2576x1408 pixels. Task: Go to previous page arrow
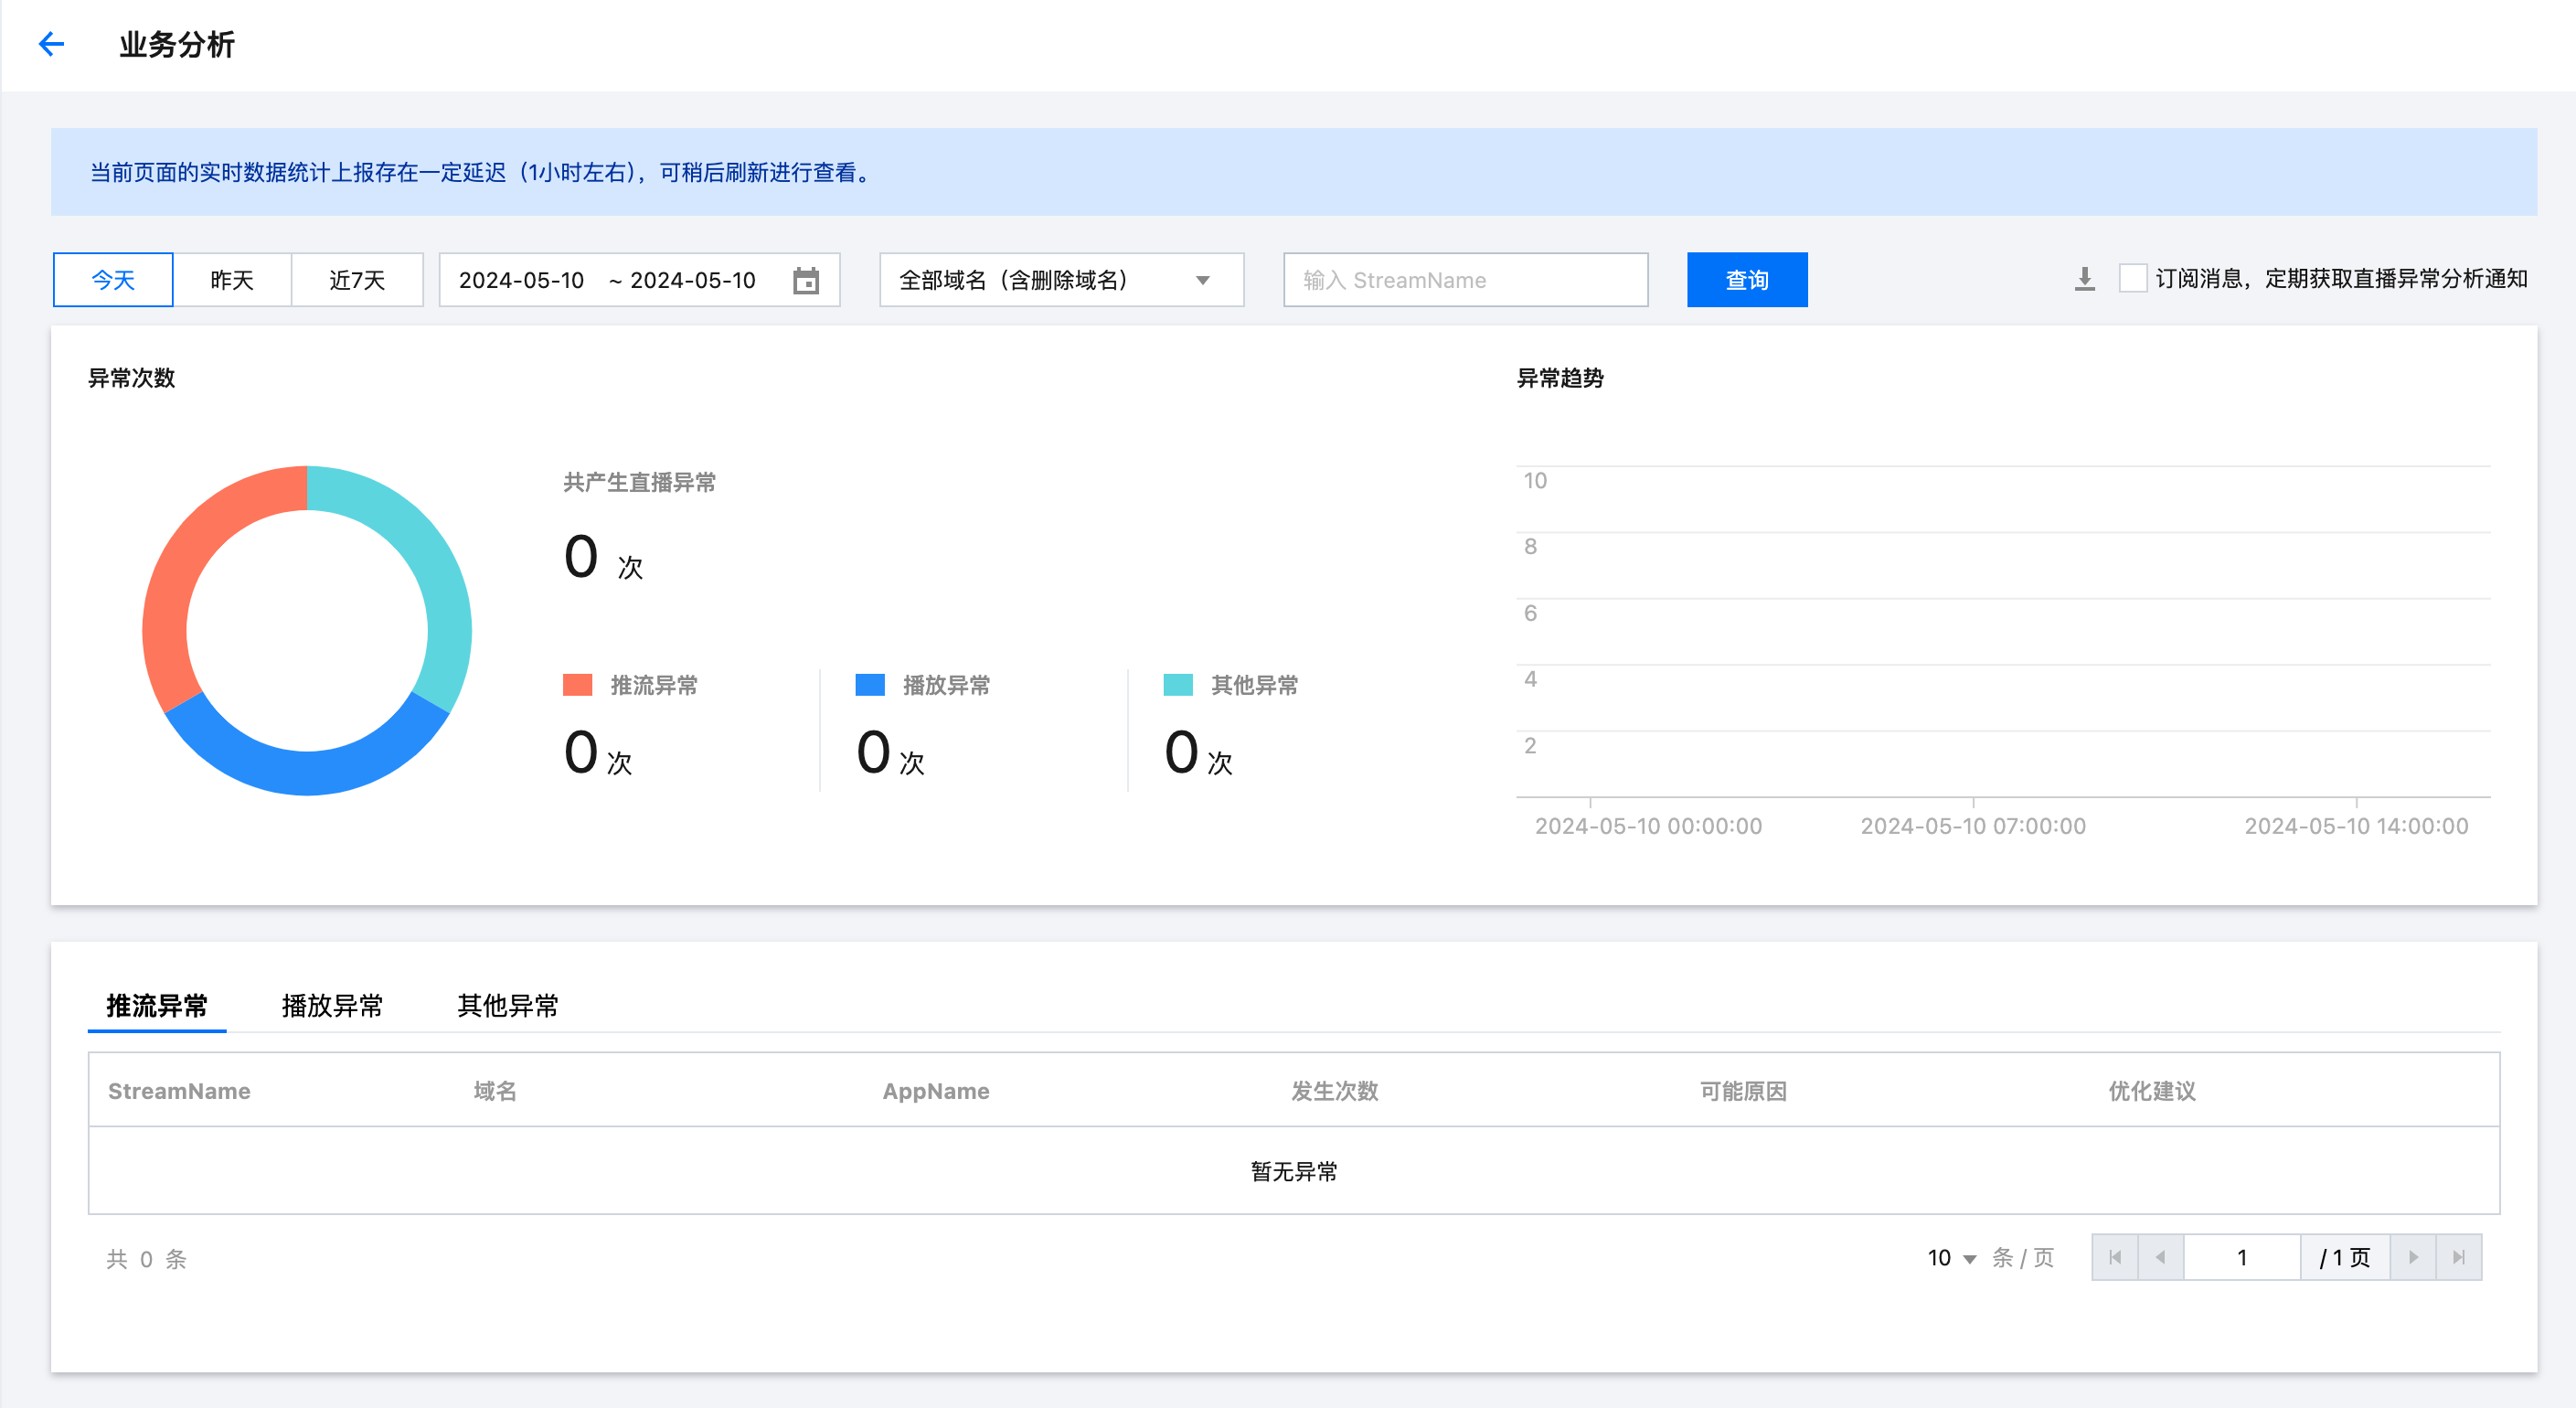coord(2160,1257)
